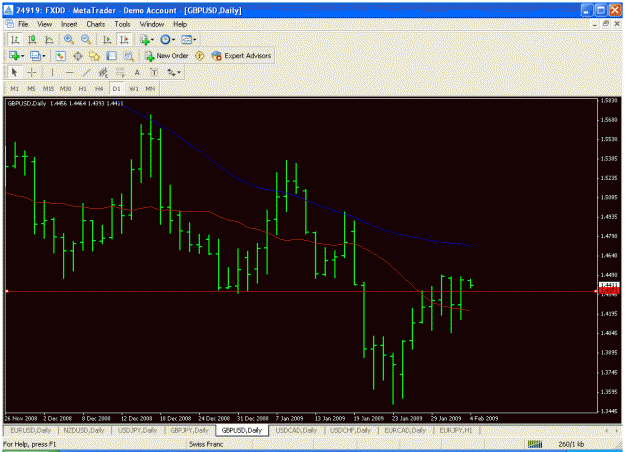Select the crosshair tool
Image resolution: width=625 pixels, height=452 pixels.
(31, 73)
